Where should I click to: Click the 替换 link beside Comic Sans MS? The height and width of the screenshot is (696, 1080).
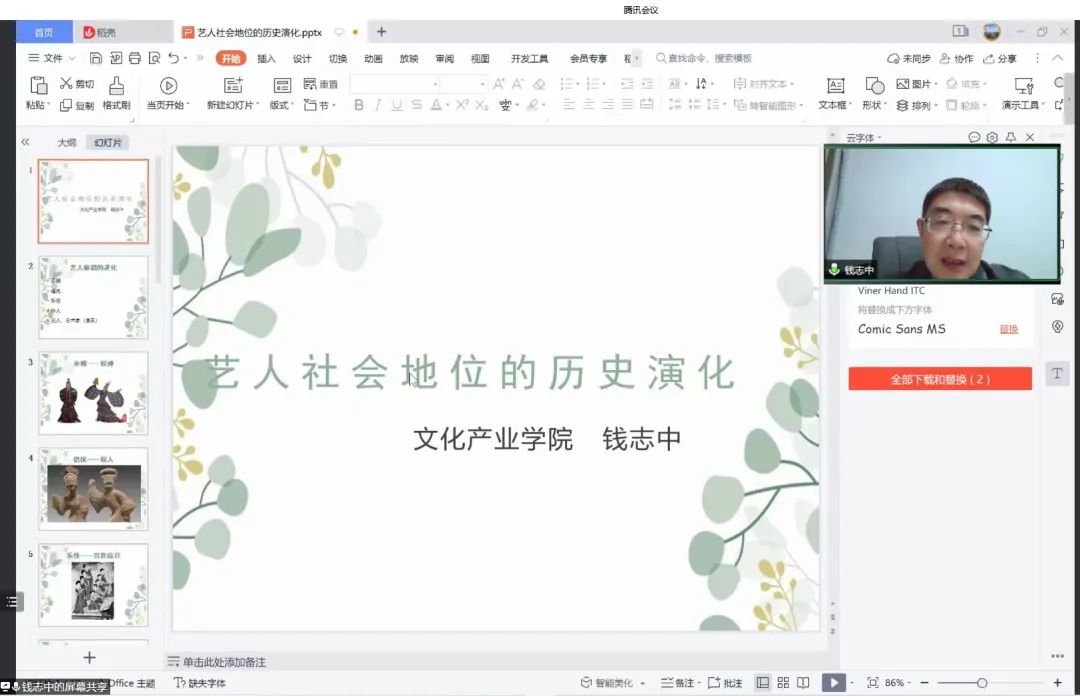1008,329
